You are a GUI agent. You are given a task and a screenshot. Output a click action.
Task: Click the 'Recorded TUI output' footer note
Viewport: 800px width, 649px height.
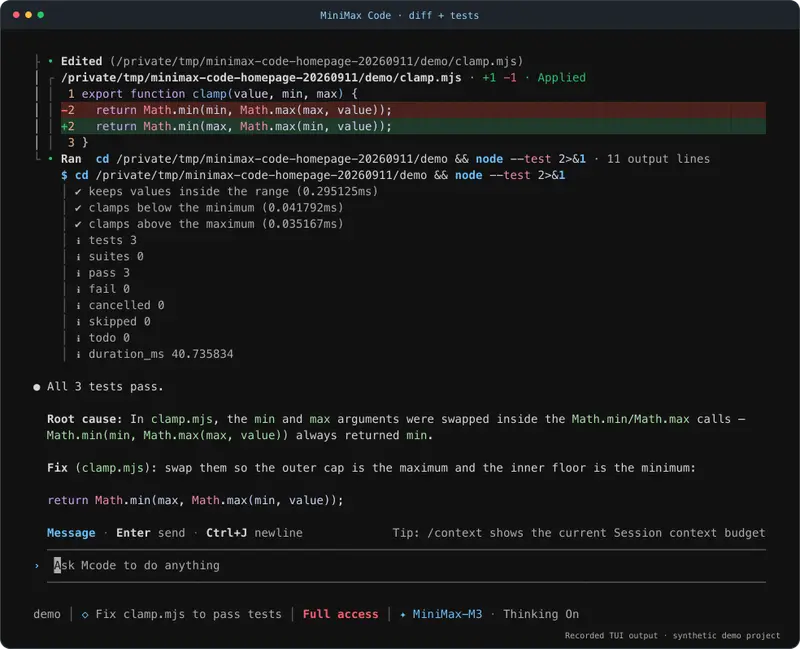point(611,635)
